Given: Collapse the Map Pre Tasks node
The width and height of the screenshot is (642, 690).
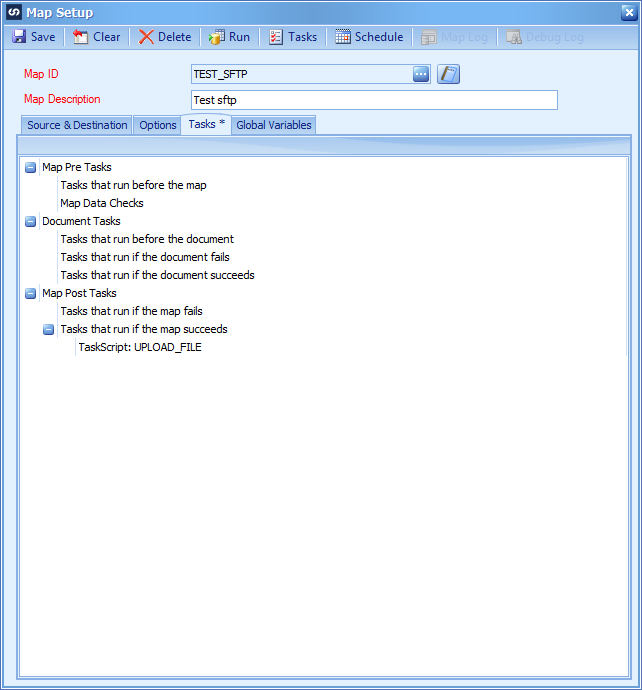Looking at the screenshot, I should (x=30, y=167).
